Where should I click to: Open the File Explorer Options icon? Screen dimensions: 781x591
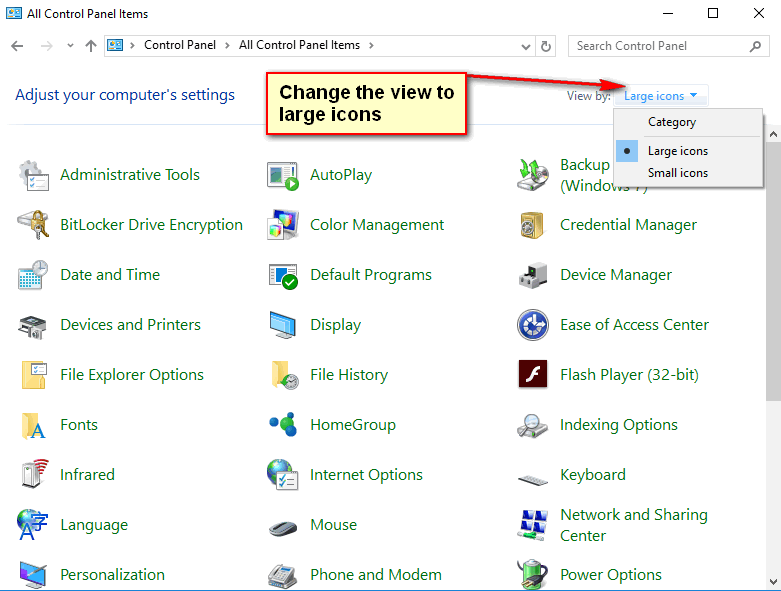coord(34,375)
